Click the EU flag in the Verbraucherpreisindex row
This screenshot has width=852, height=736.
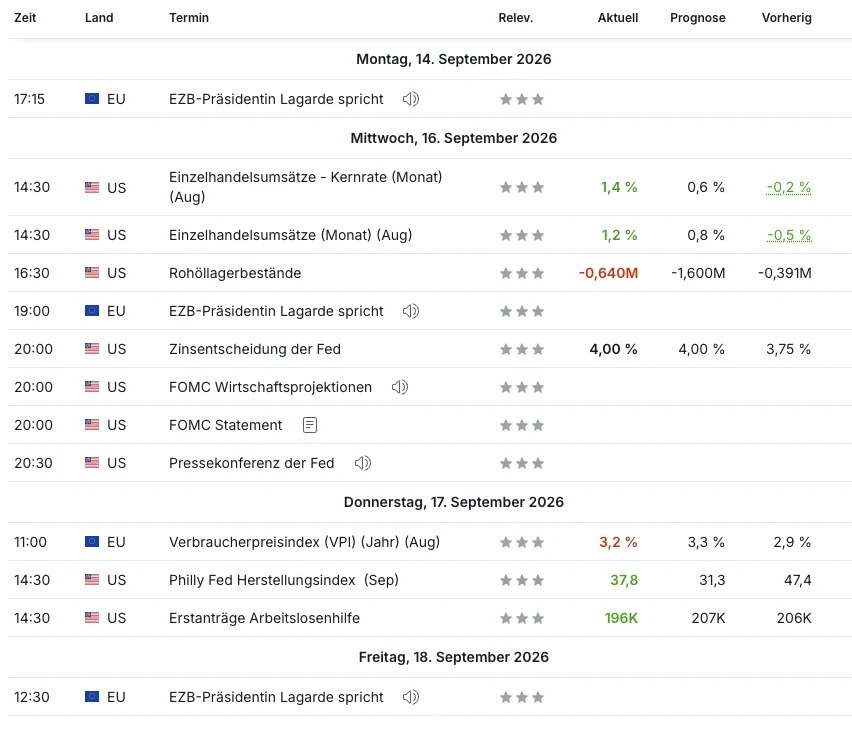click(x=92, y=542)
